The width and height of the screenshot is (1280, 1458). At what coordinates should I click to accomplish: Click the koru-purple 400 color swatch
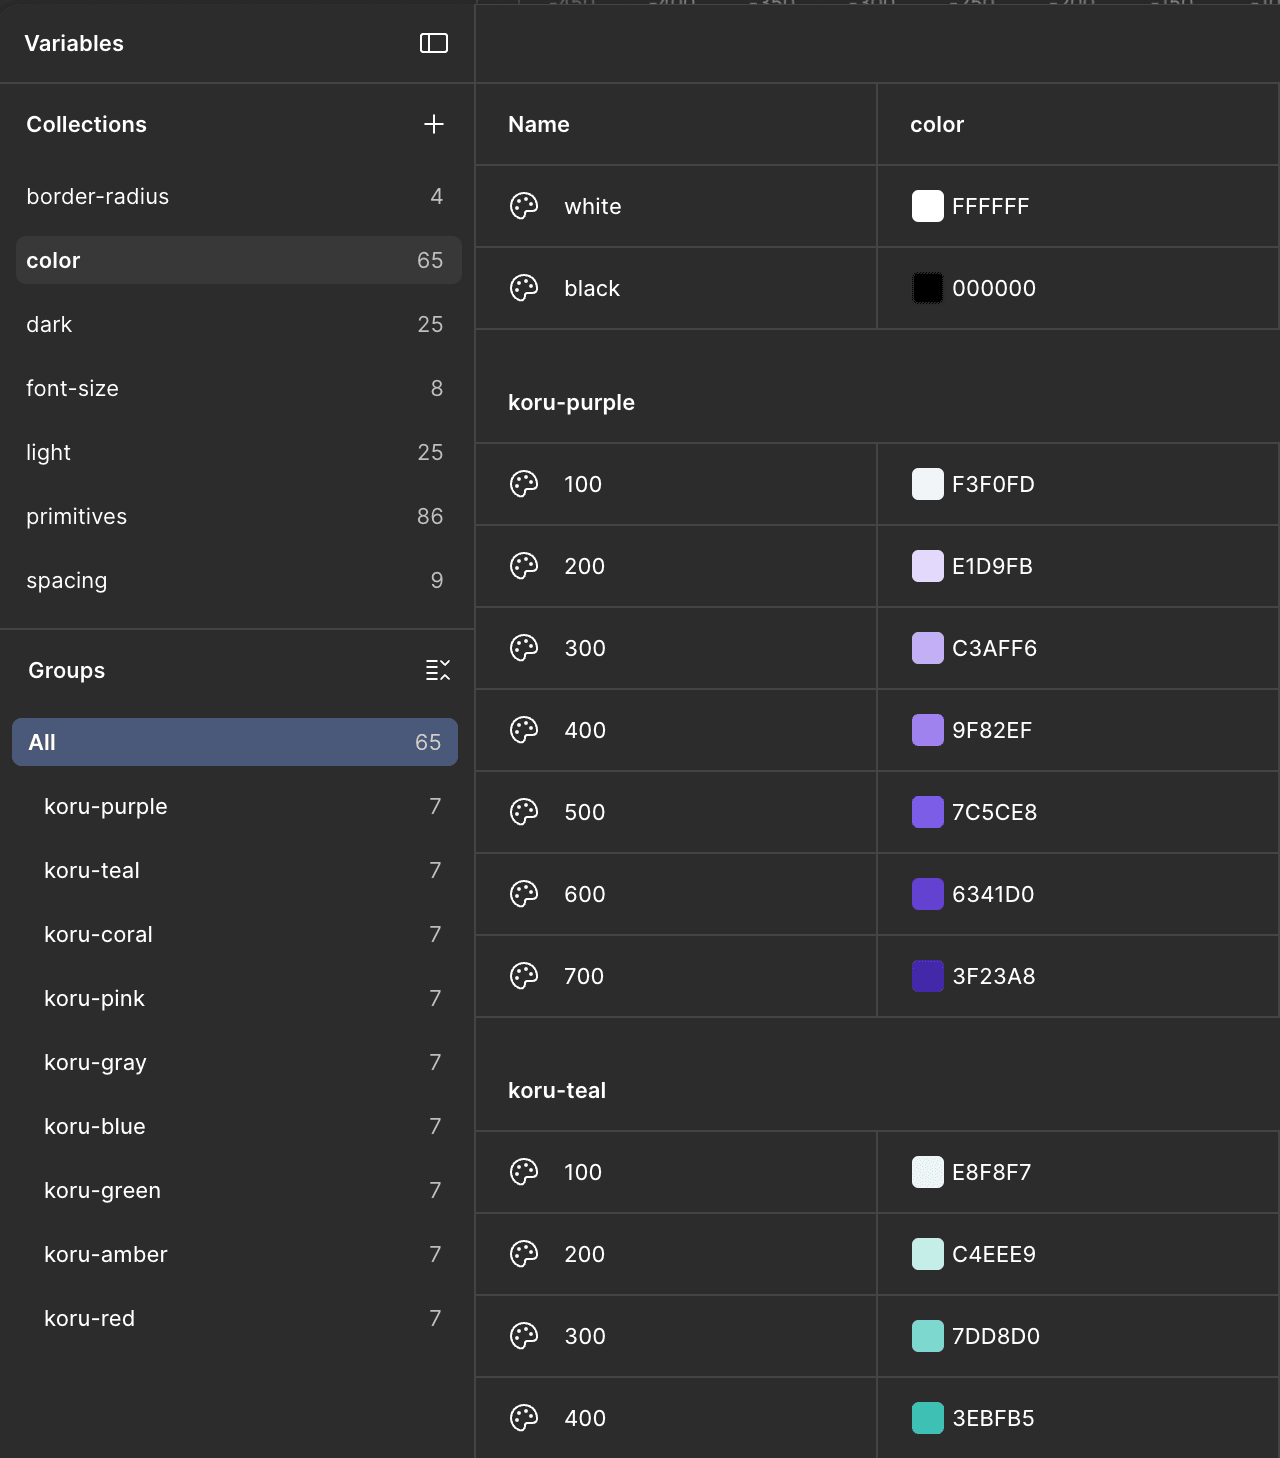point(927,730)
